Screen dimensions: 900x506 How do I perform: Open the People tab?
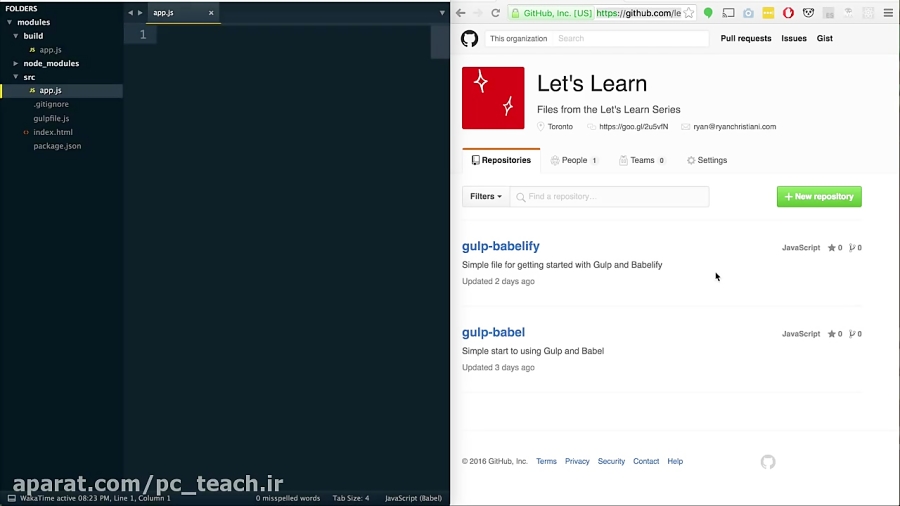pyautogui.click(x=574, y=160)
